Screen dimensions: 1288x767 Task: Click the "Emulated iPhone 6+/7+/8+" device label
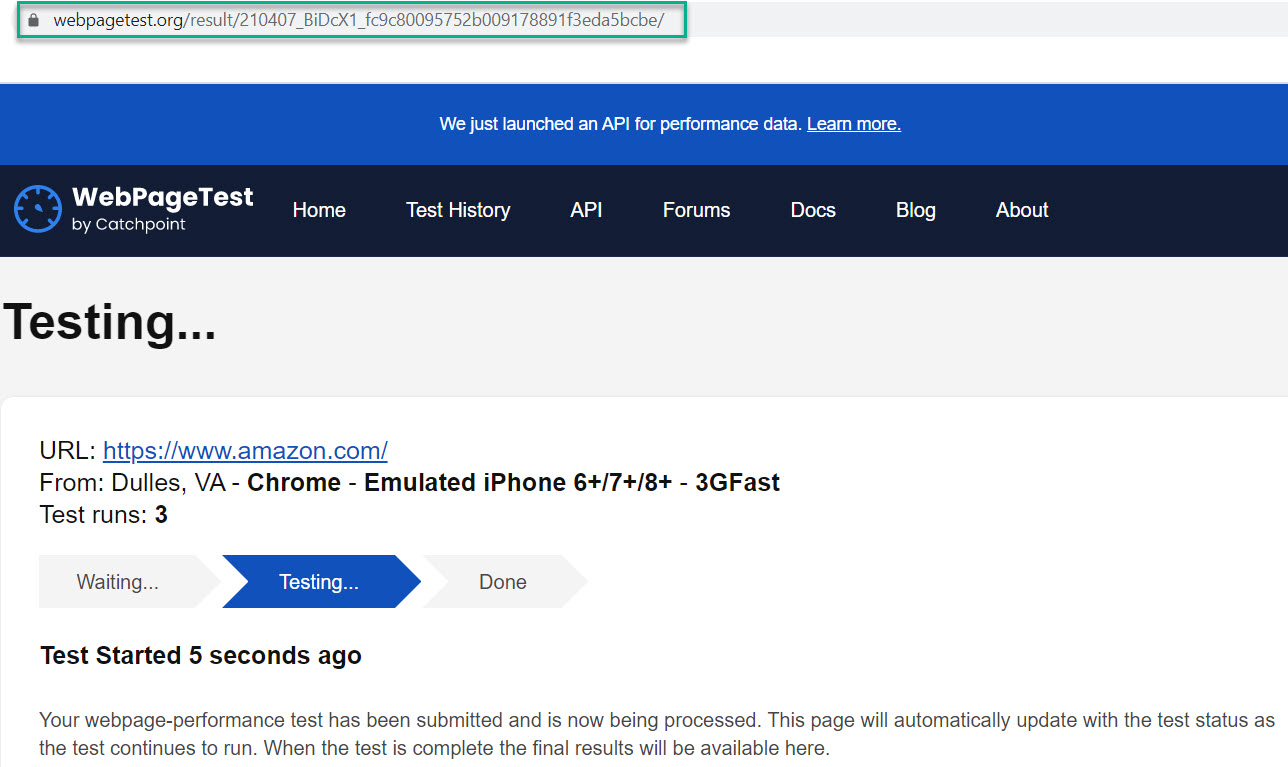pos(517,483)
